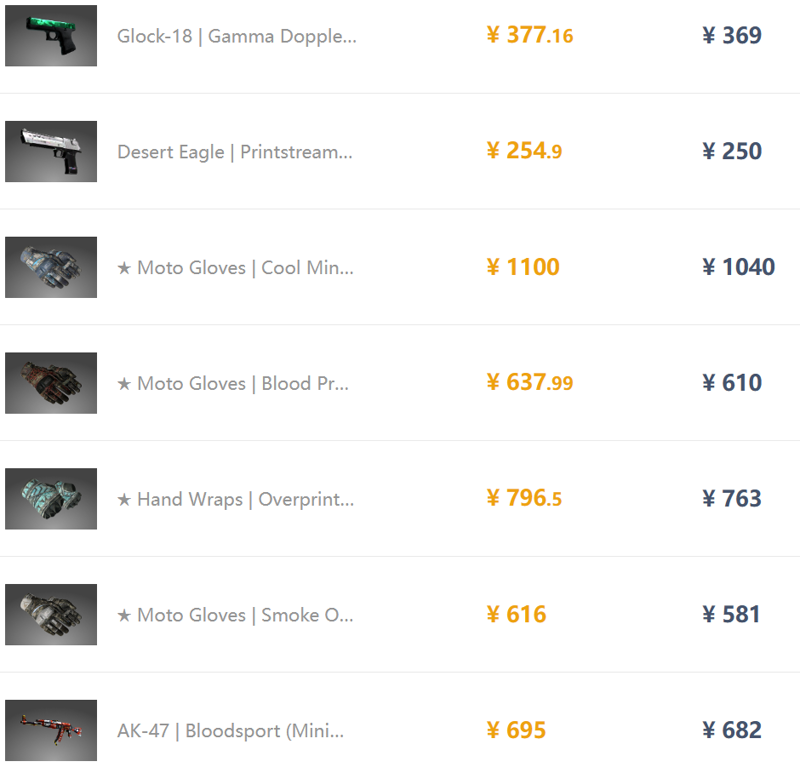The image size is (800, 773).
Task: Open the ★ Moto Gloves | Cool Min... name
Action: click(x=235, y=268)
